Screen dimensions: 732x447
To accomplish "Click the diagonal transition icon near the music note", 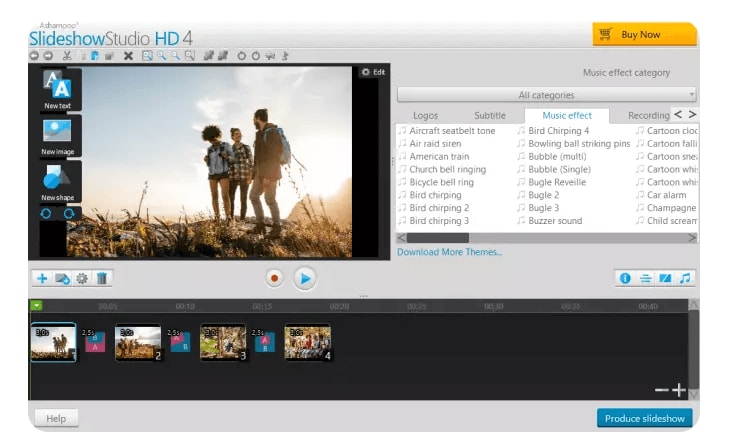I will [x=665, y=279].
